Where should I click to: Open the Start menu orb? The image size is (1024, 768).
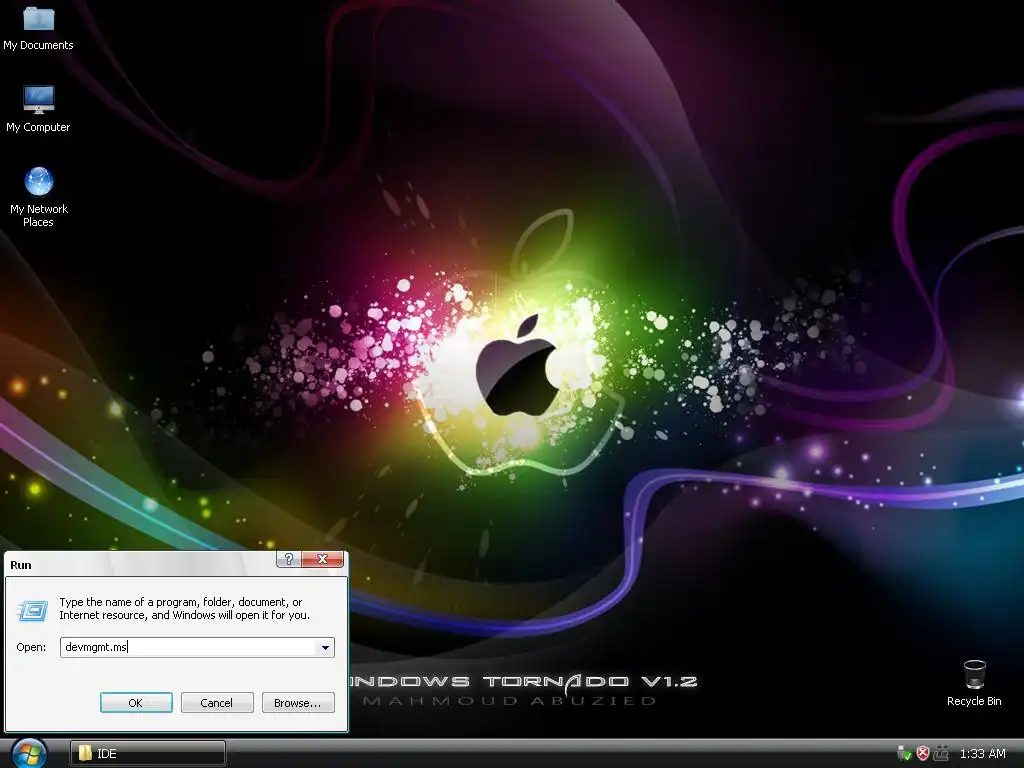[x=29, y=753]
